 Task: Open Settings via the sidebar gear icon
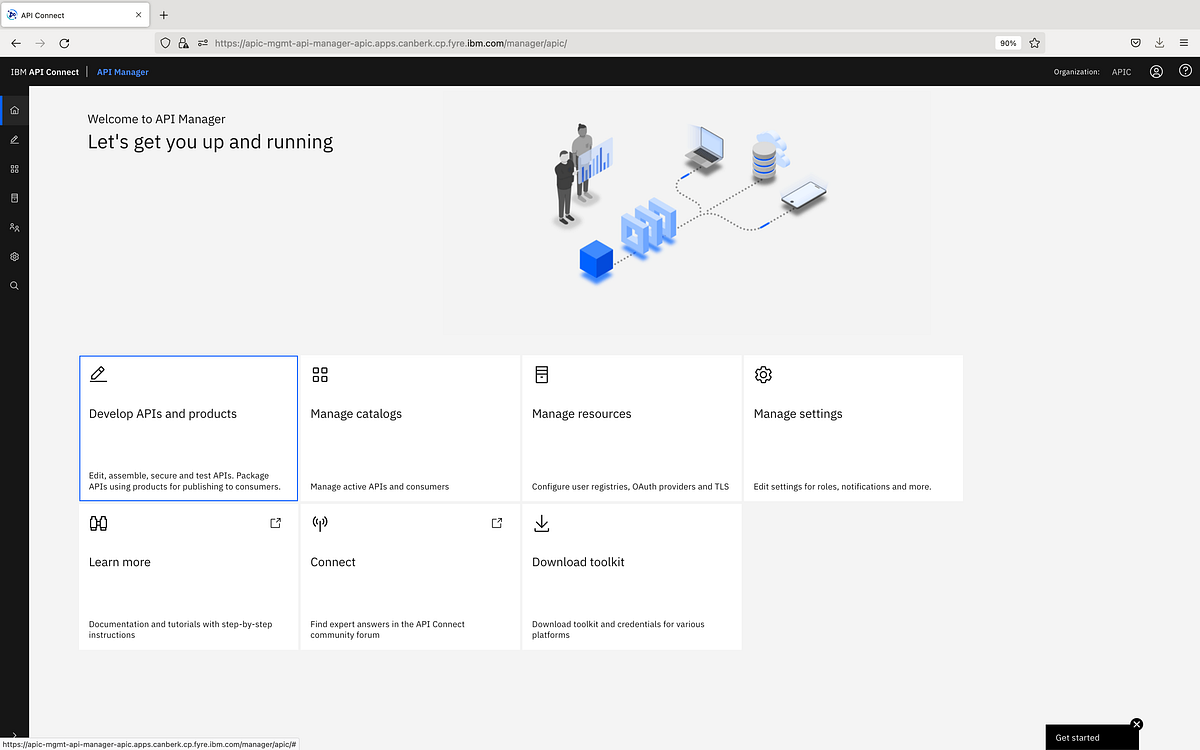click(x=13, y=256)
